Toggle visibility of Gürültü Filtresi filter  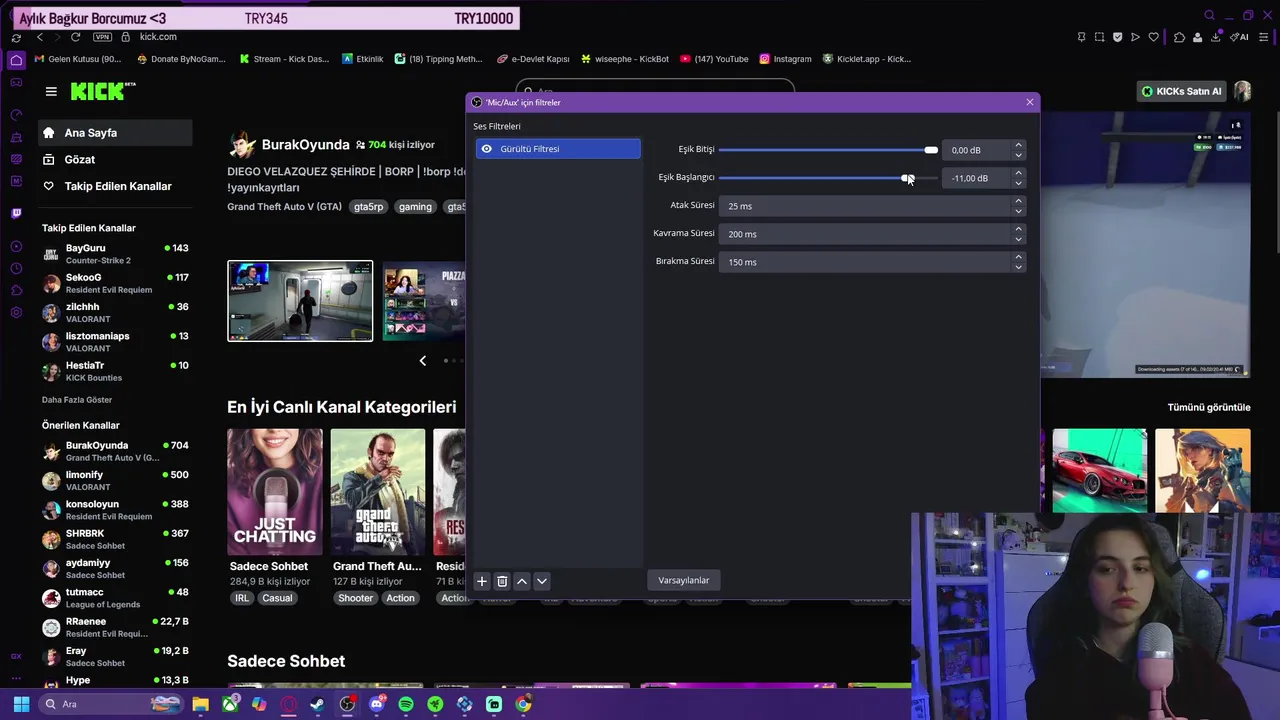click(486, 149)
